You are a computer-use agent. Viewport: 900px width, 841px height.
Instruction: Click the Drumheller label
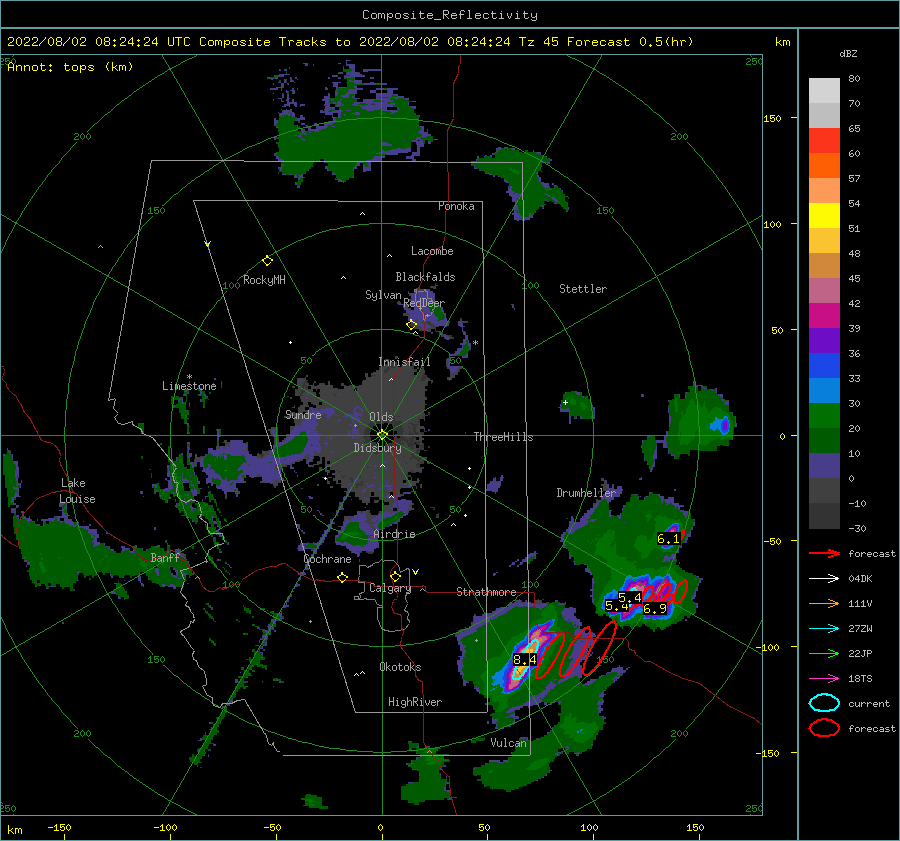[586, 493]
